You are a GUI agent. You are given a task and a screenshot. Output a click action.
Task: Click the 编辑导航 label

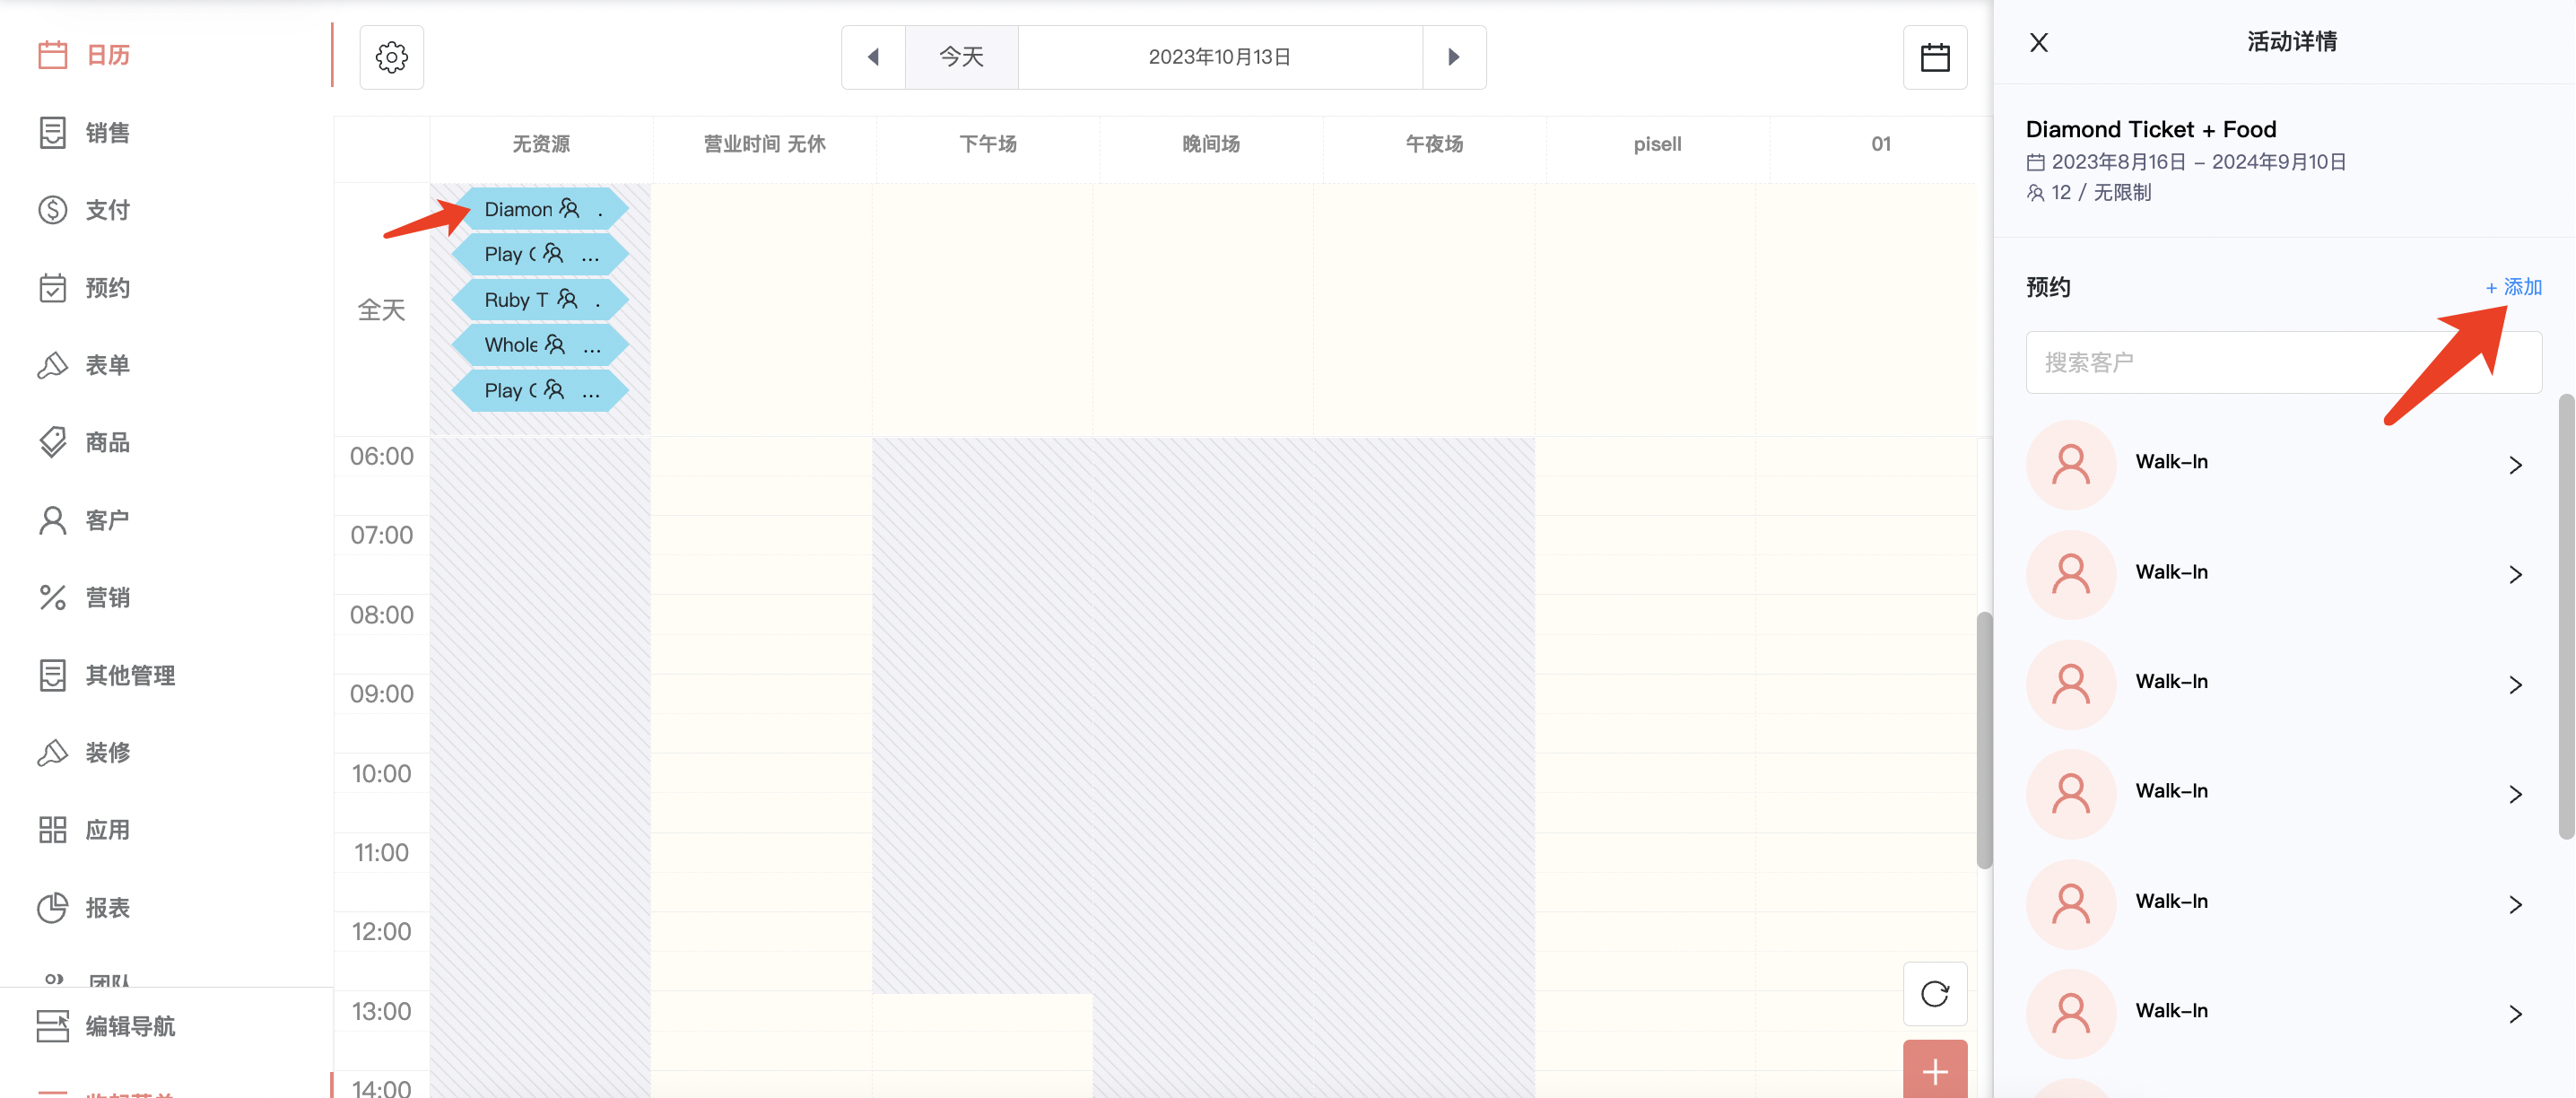pos(130,1026)
